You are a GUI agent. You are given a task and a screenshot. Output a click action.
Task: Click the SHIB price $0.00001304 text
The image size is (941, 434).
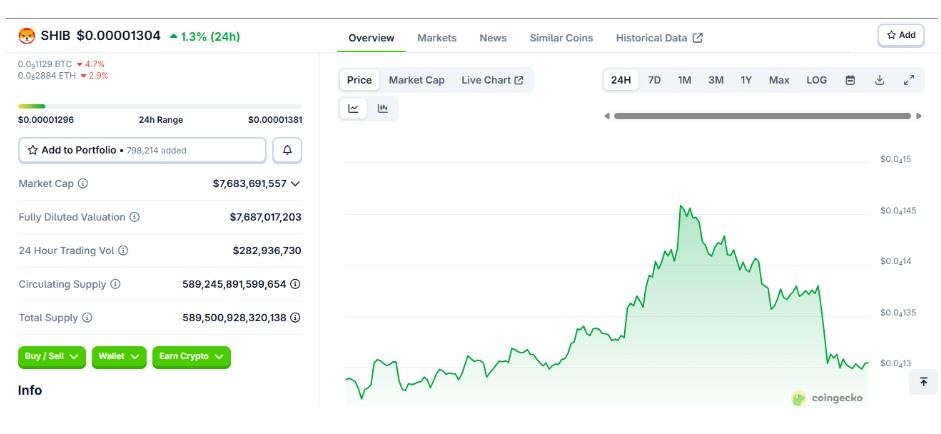tap(118, 36)
